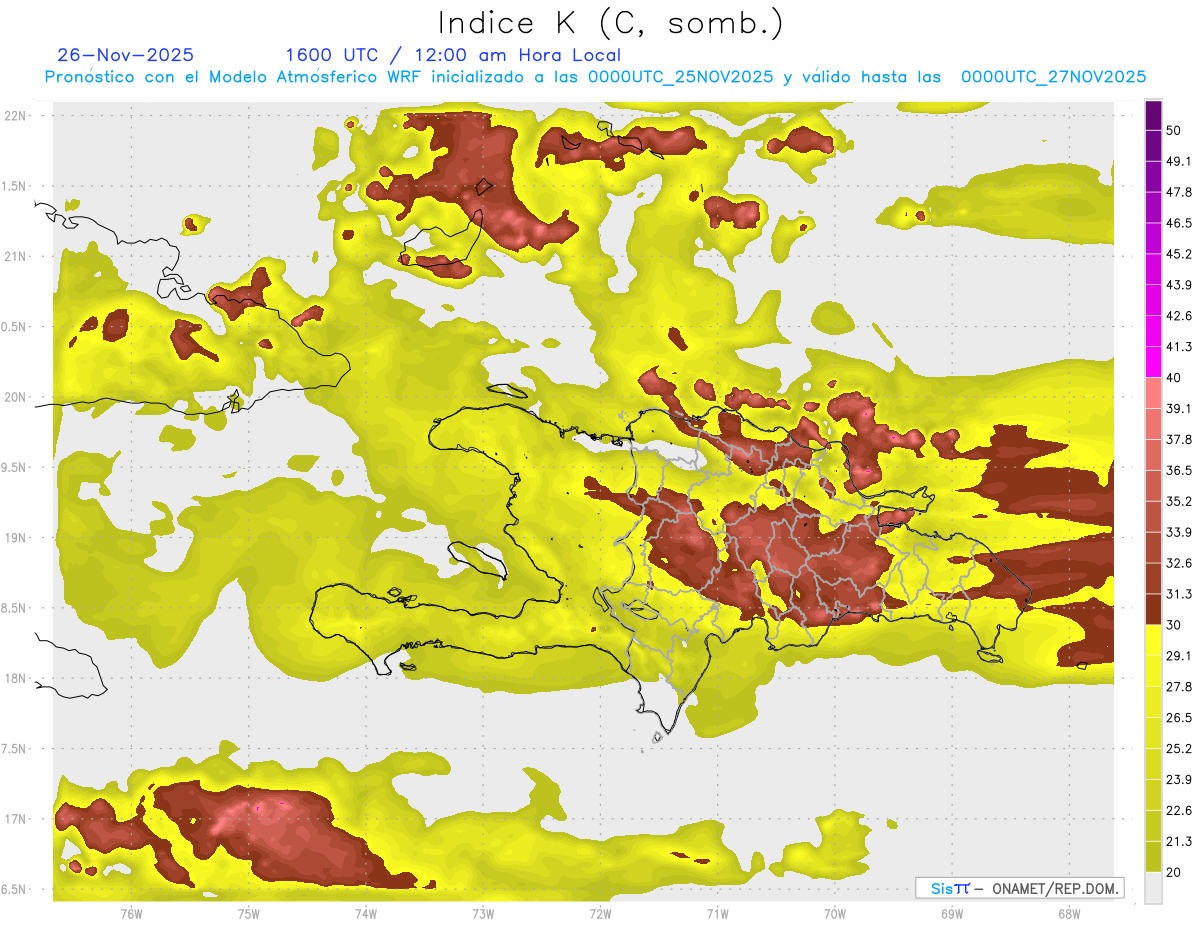Click colorbar value "45.2"
This screenshot has width=1200, height=927.
click(1179, 254)
